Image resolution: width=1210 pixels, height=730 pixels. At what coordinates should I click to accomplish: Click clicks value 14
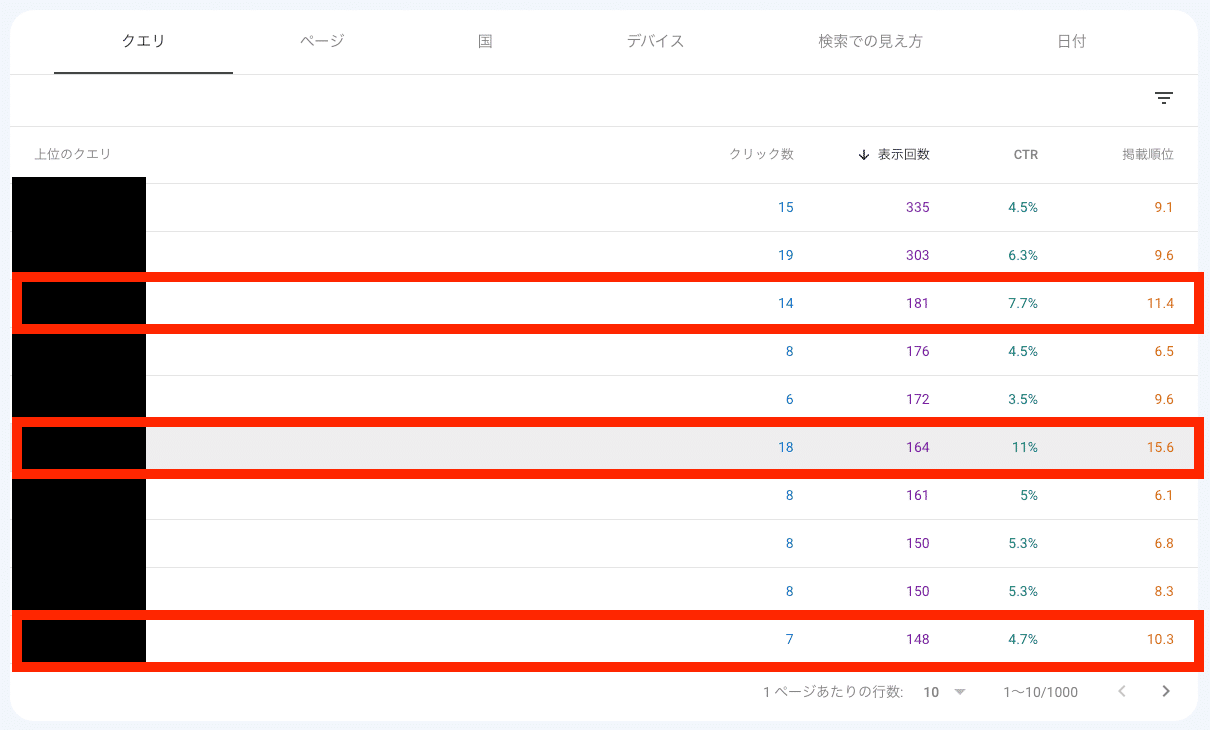coord(786,303)
